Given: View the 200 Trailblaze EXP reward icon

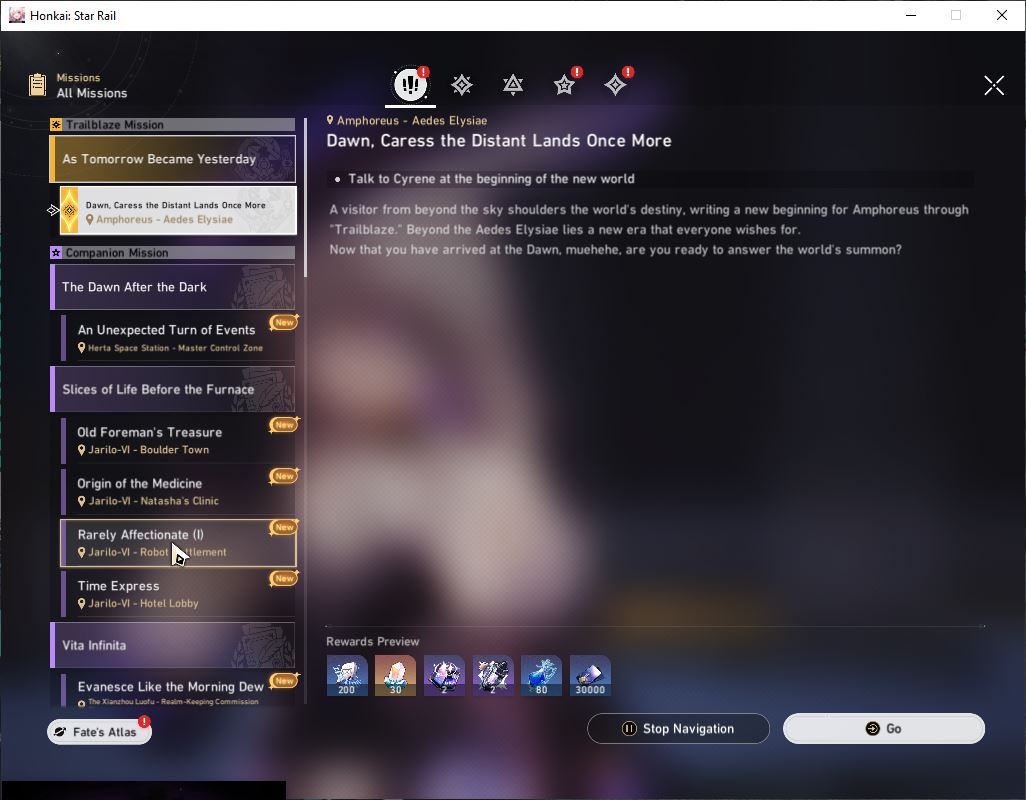Looking at the screenshot, I should [x=347, y=675].
